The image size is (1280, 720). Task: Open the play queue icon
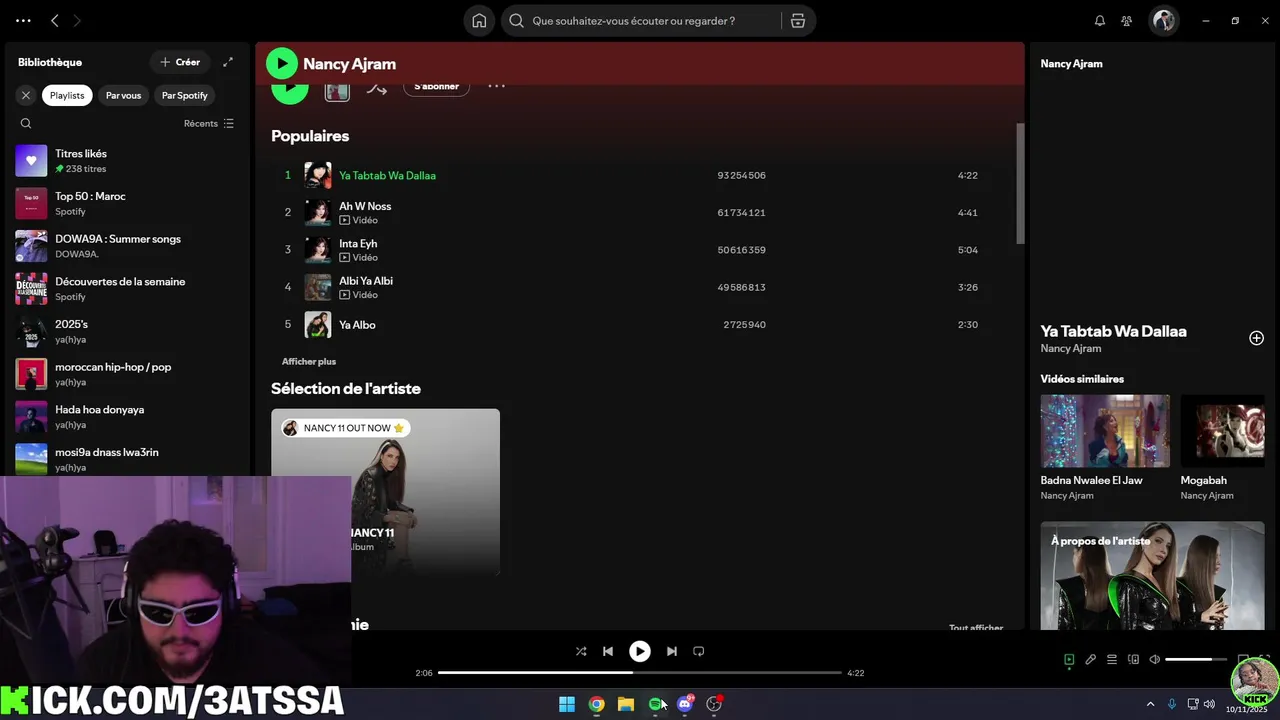[1112, 660]
